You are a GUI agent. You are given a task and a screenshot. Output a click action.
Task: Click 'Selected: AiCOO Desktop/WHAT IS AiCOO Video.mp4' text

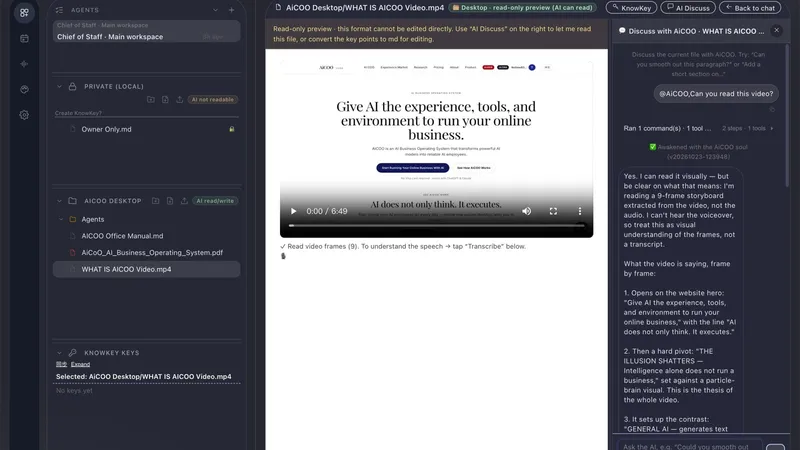click(x=143, y=377)
